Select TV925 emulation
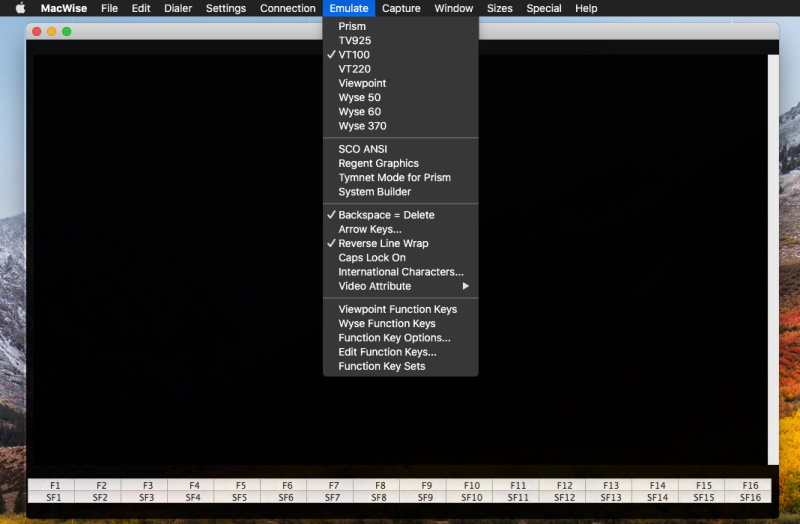Viewport: 800px width, 524px height. point(401,40)
